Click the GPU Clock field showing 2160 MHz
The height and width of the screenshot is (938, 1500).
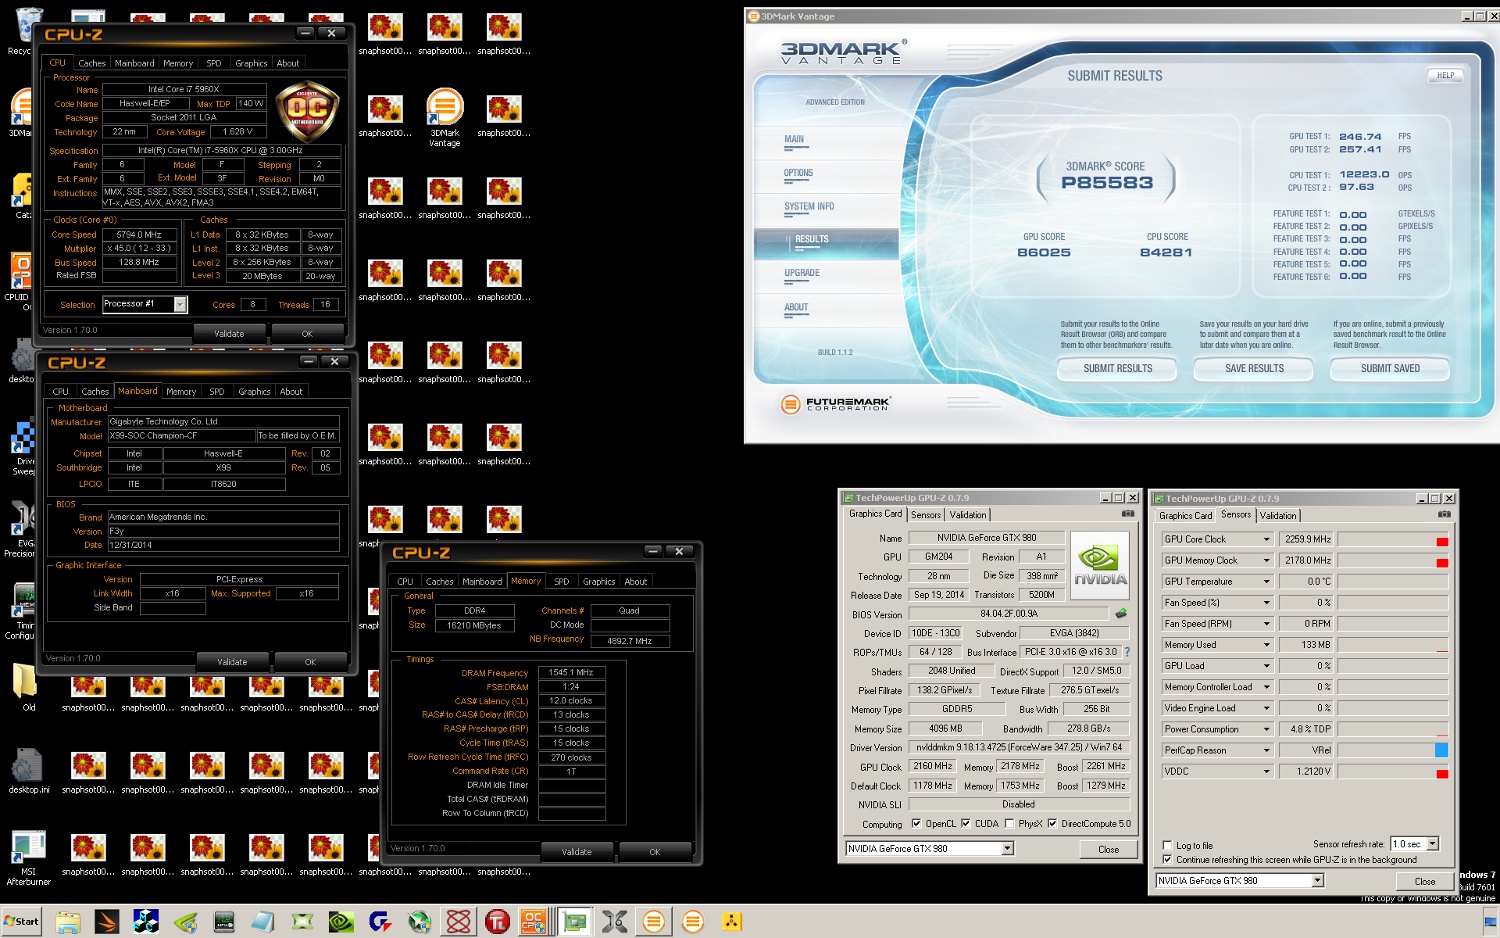pos(932,766)
